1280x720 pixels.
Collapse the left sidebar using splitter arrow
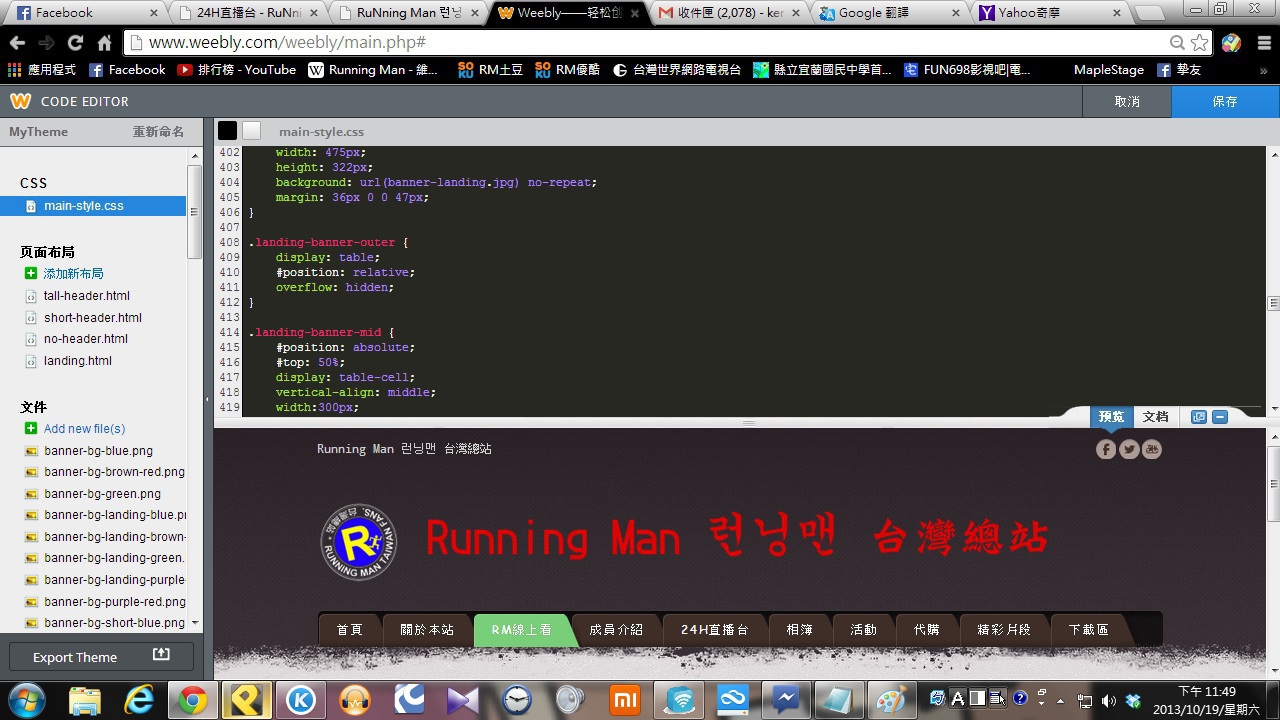[208, 399]
